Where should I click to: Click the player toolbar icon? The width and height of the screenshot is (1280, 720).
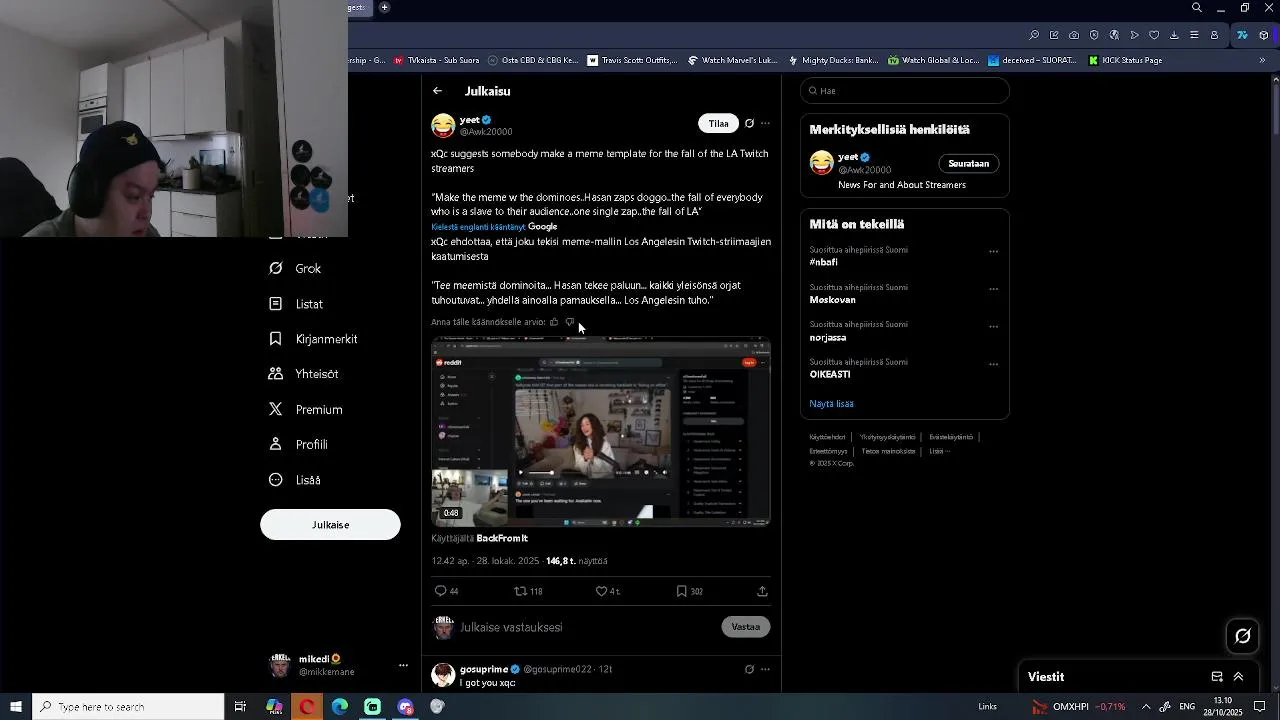click(x=1134, y=35)
